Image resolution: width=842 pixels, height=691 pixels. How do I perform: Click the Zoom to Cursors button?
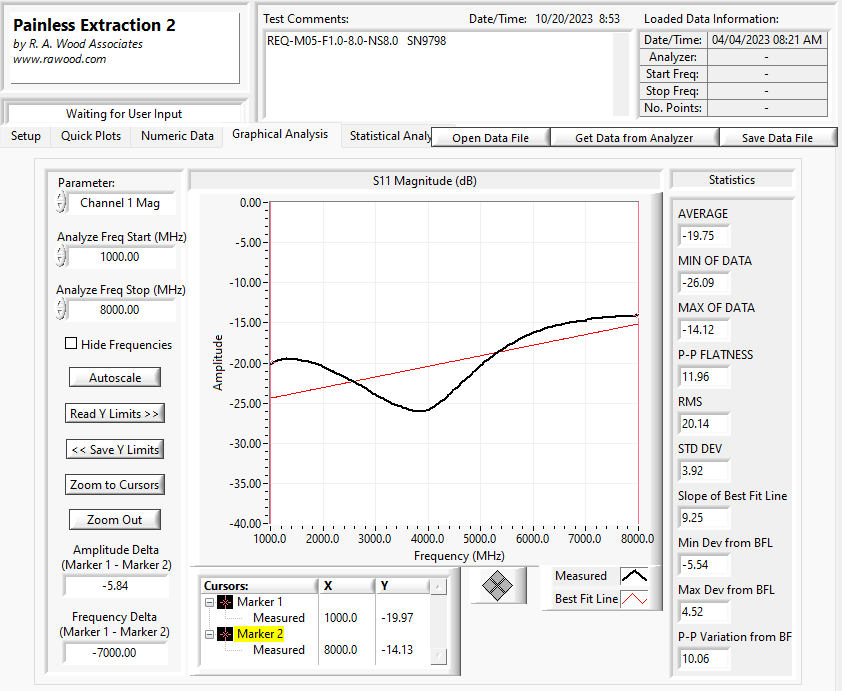coord(115,484)
